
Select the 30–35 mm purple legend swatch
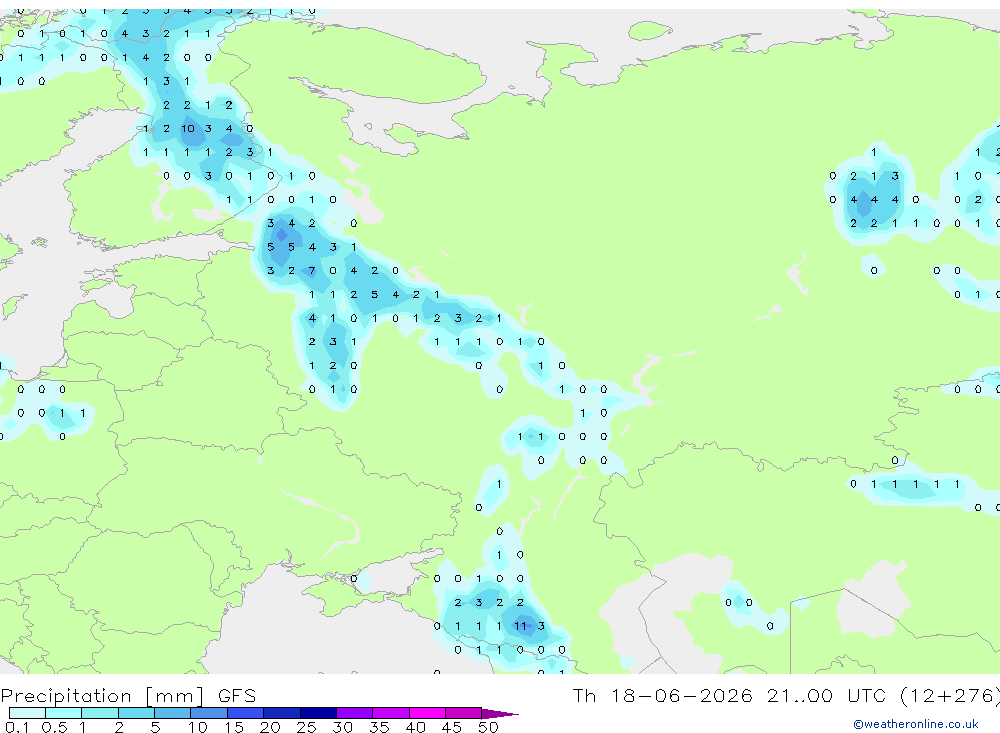point(355,713)
